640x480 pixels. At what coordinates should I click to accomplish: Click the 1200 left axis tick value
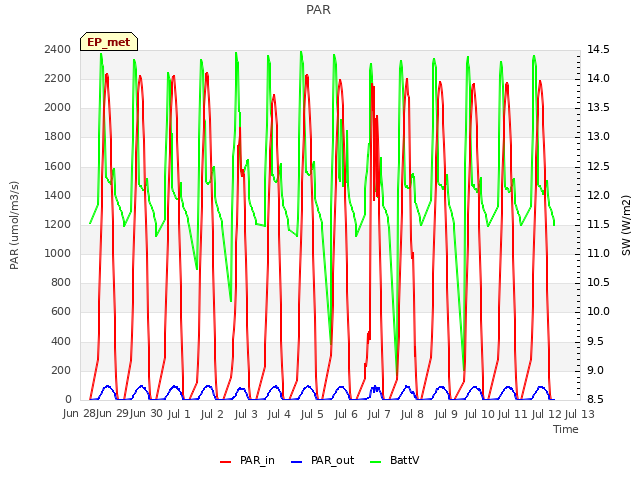pos(58,224)
